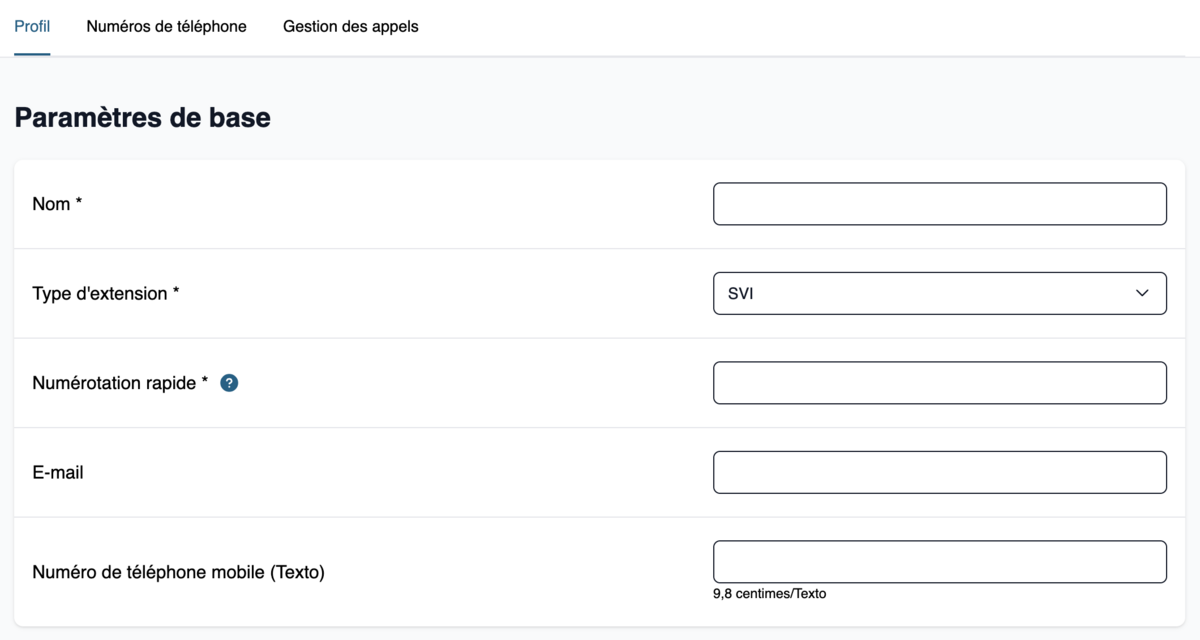
Task: Click the chevron arrow in Type d'extension
Action: [1142, 294]
